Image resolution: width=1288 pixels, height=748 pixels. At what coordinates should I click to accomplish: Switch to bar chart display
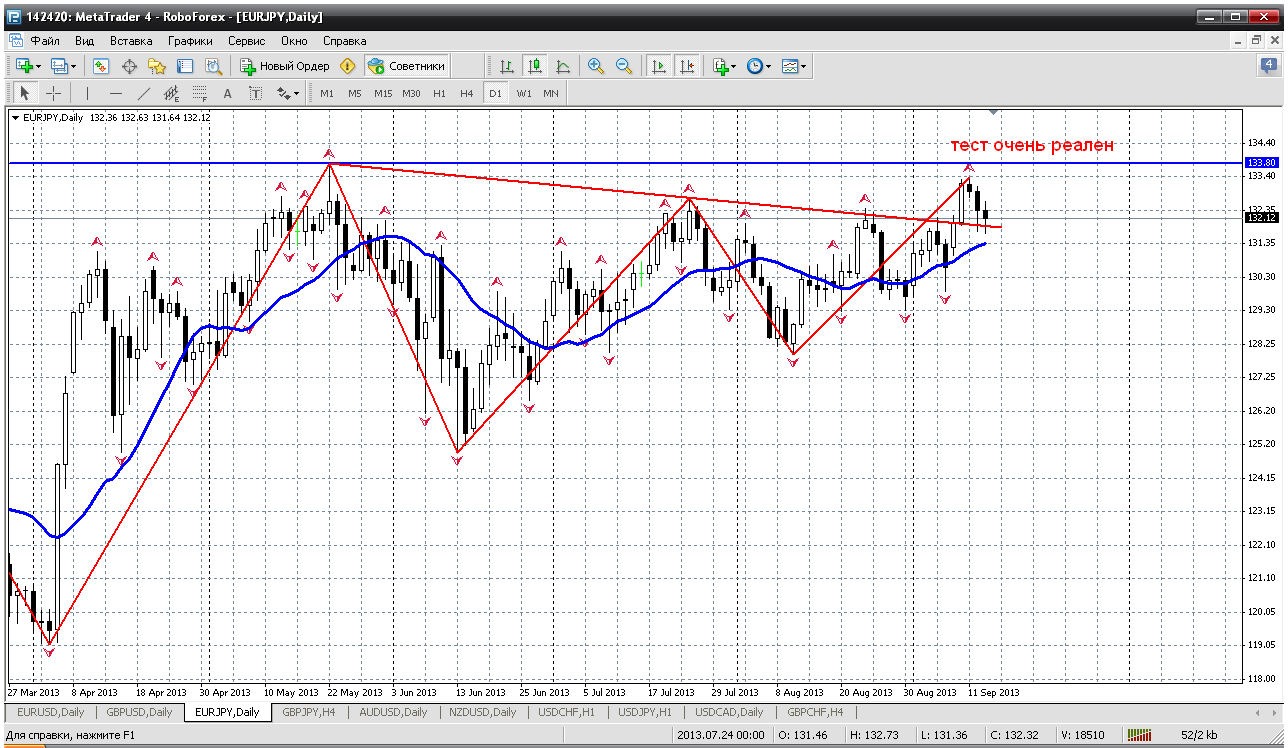coord(507,66)
